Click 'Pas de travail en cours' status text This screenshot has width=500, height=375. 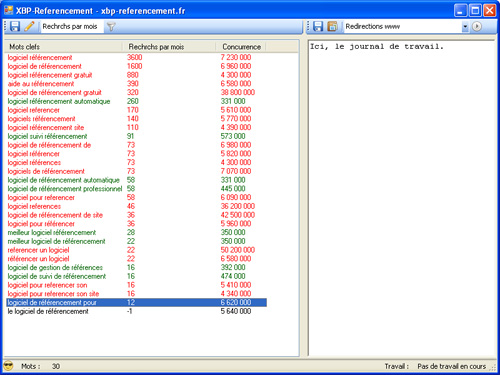pos(451,366)
